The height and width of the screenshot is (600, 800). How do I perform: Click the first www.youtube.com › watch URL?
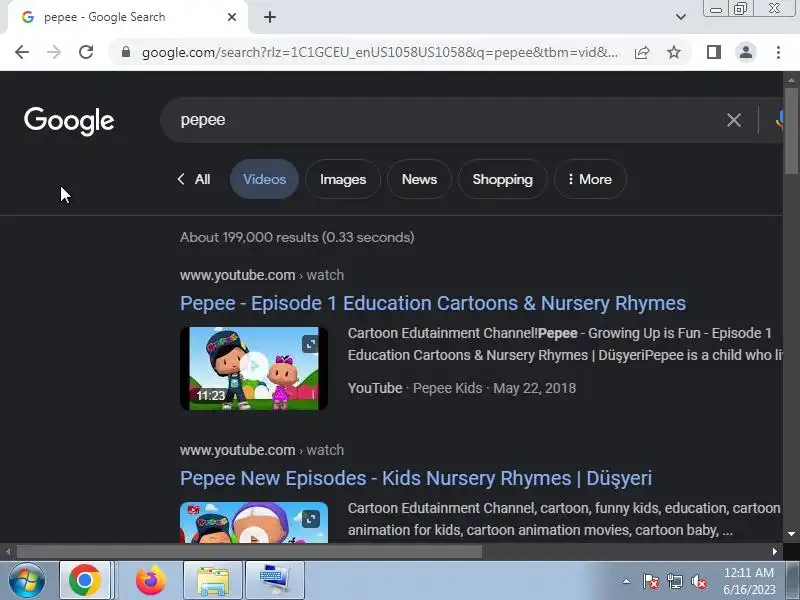[x=262, y=275]
